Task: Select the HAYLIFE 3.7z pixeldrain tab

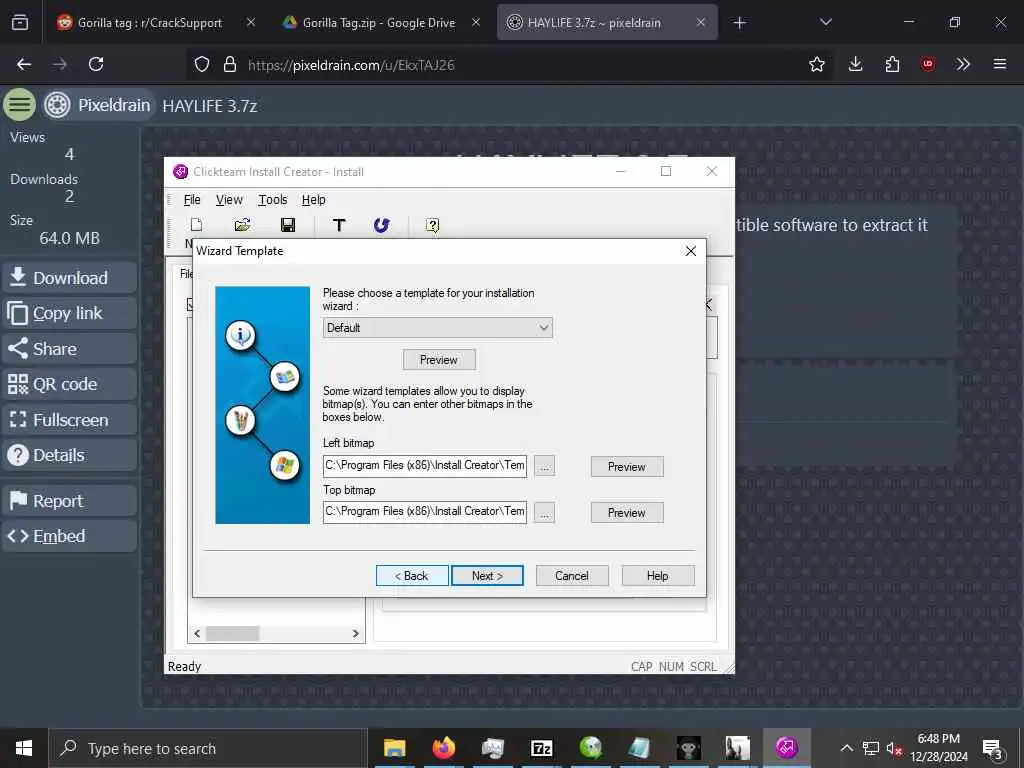Action: click(607, 22)
